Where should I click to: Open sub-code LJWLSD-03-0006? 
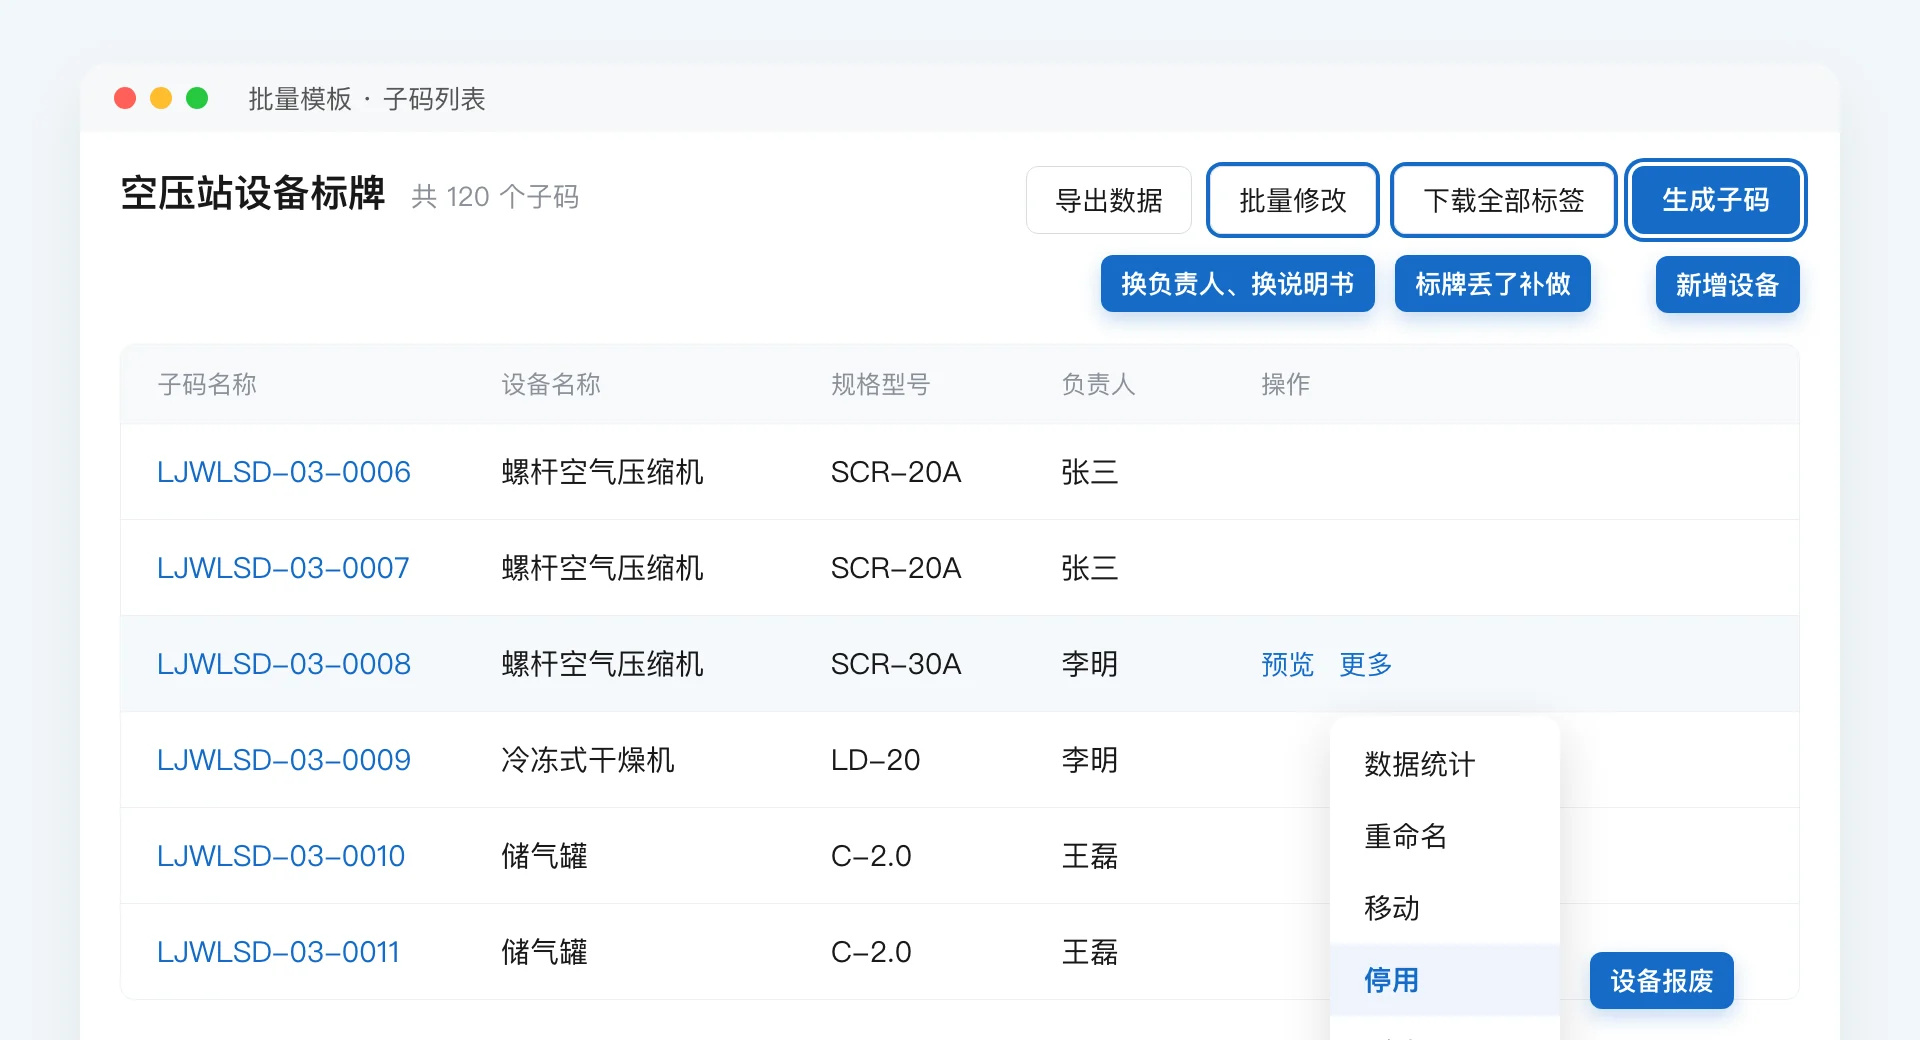point(284,472)
